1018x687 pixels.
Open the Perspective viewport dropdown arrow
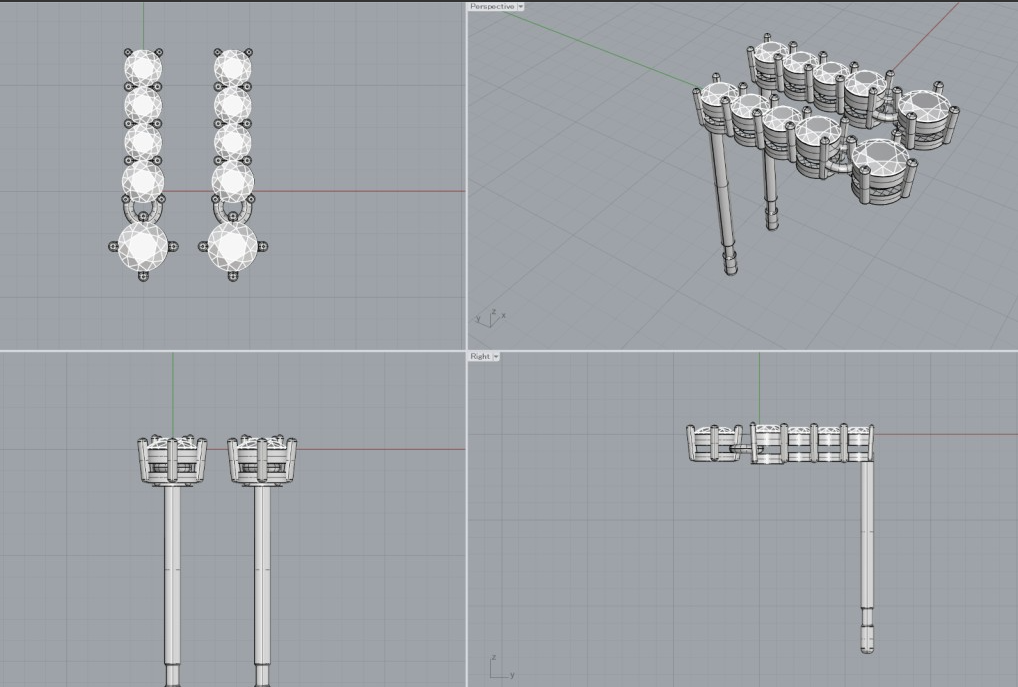pos(521,6)
